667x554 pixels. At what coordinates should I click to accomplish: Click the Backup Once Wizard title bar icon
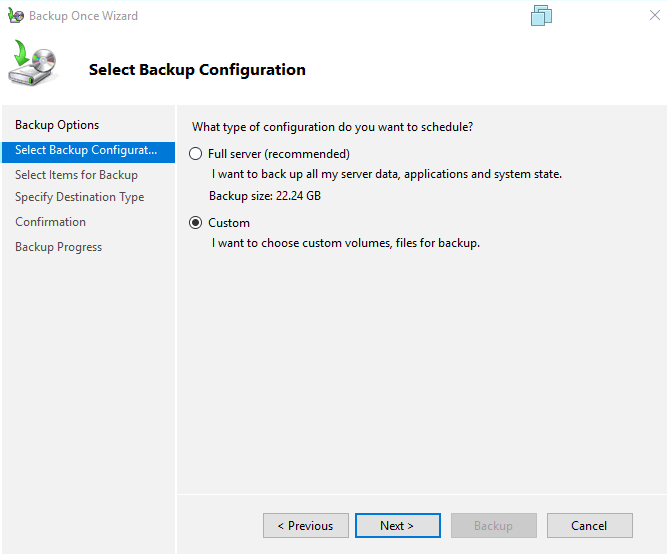point(16,16)
